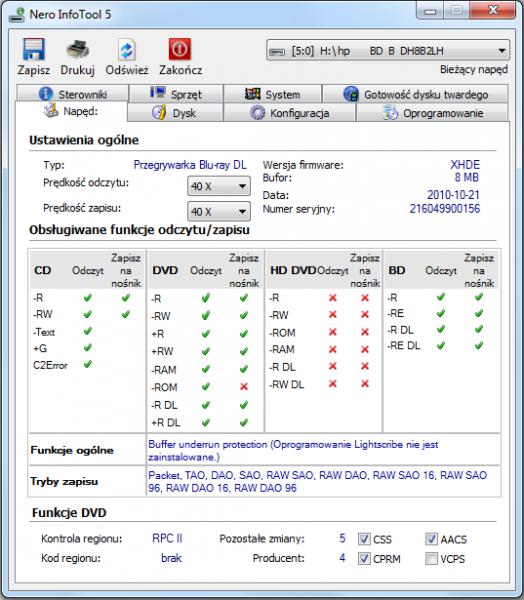Click the buffer value 8 MB
524x600 pixels.
[467, 178]
